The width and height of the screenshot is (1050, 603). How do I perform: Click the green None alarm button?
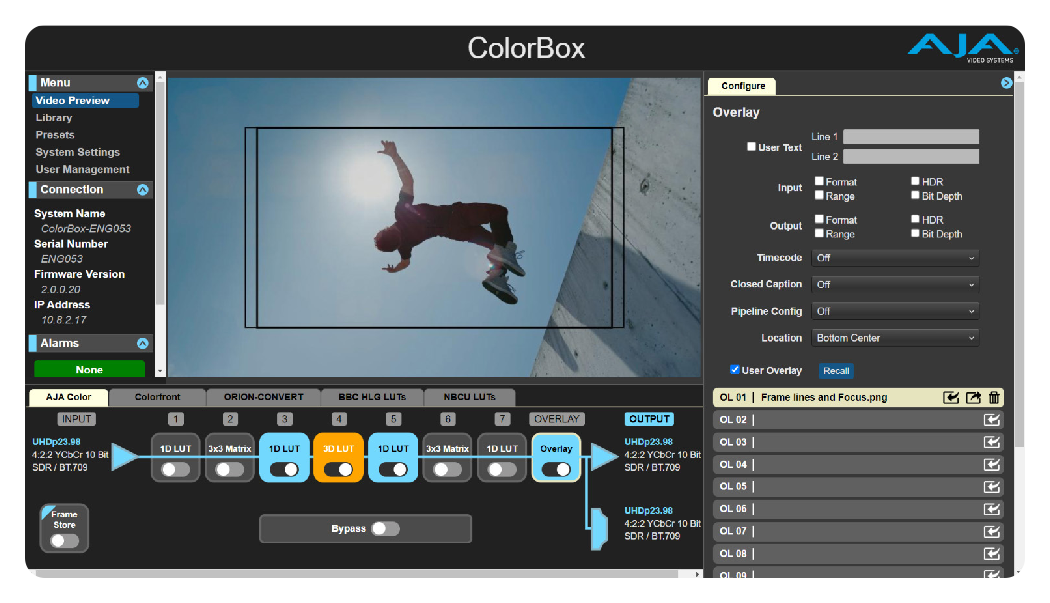pos(89,369)
